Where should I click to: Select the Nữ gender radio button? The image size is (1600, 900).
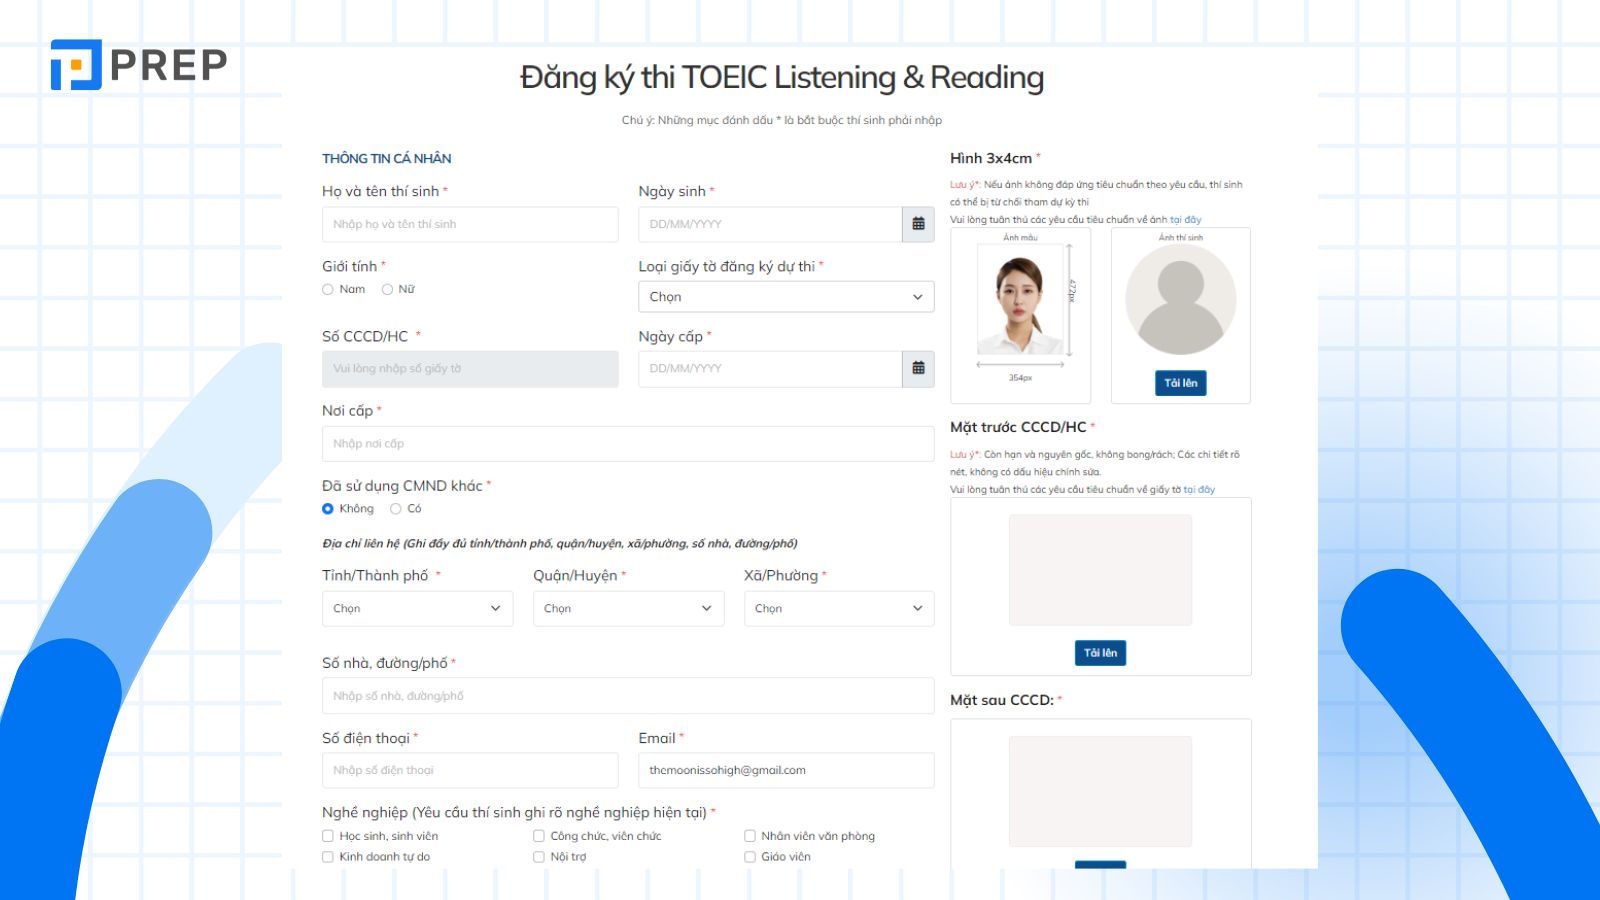(x=387, y=289)
